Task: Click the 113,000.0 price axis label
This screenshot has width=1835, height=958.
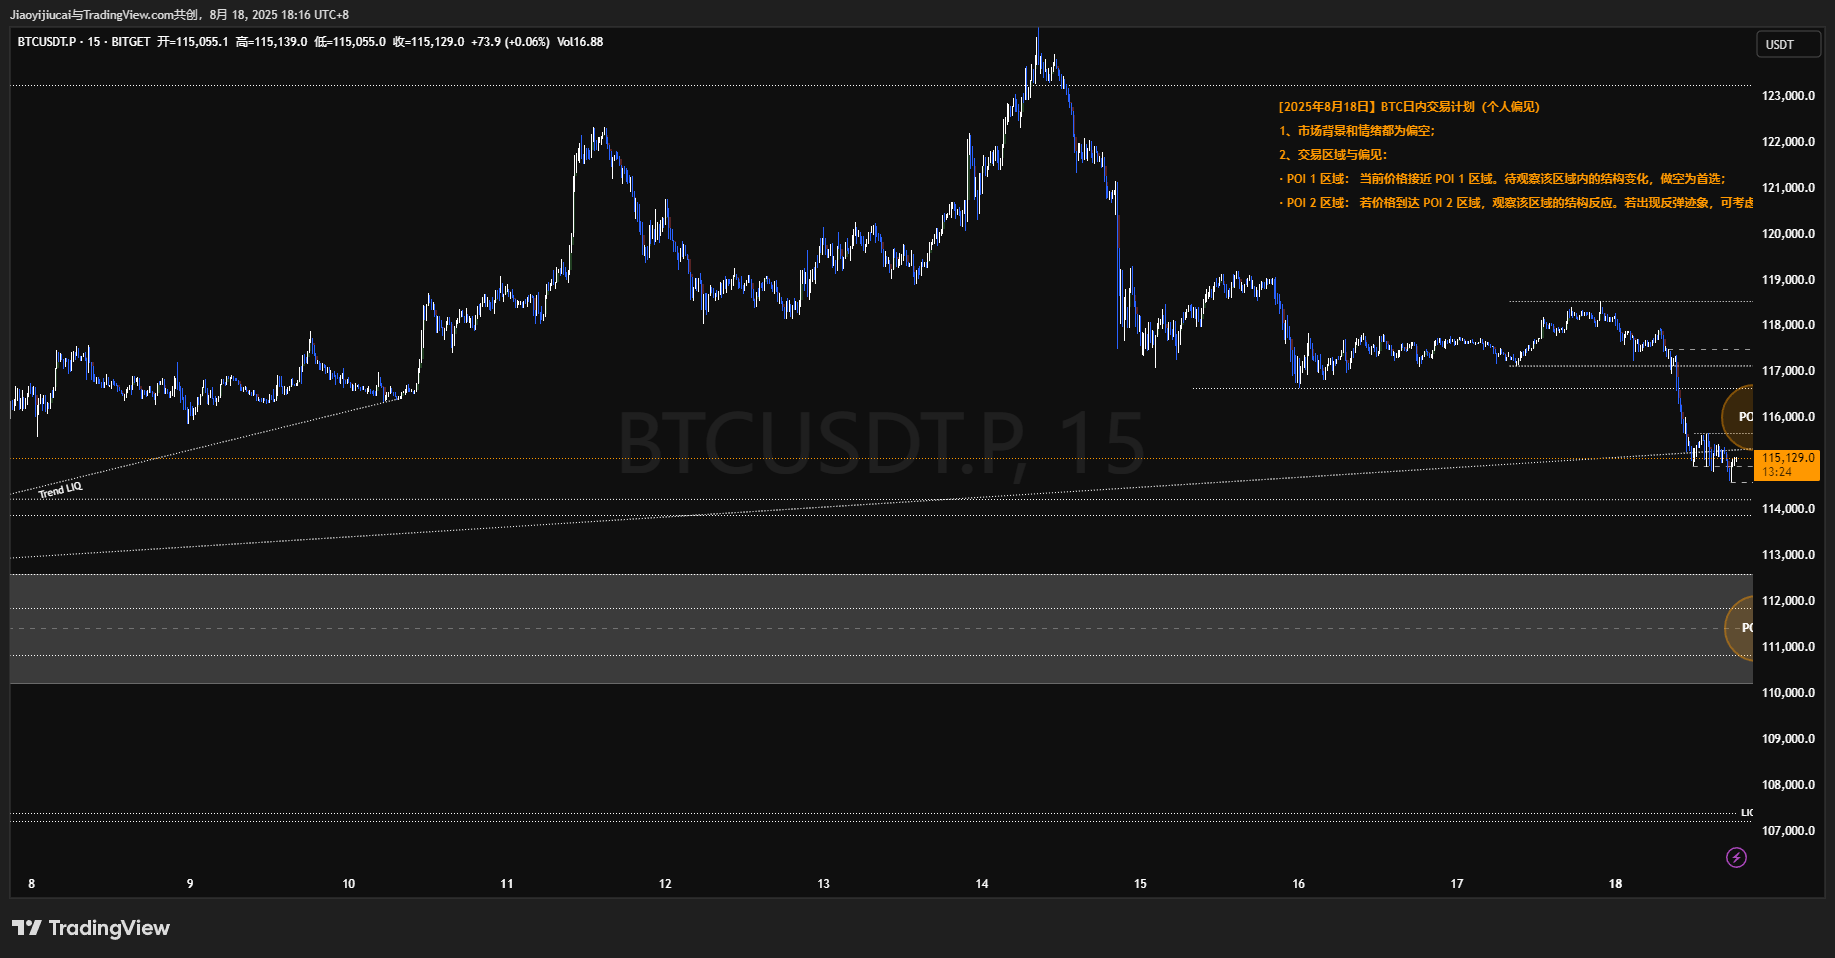Action: [1788, 555]
